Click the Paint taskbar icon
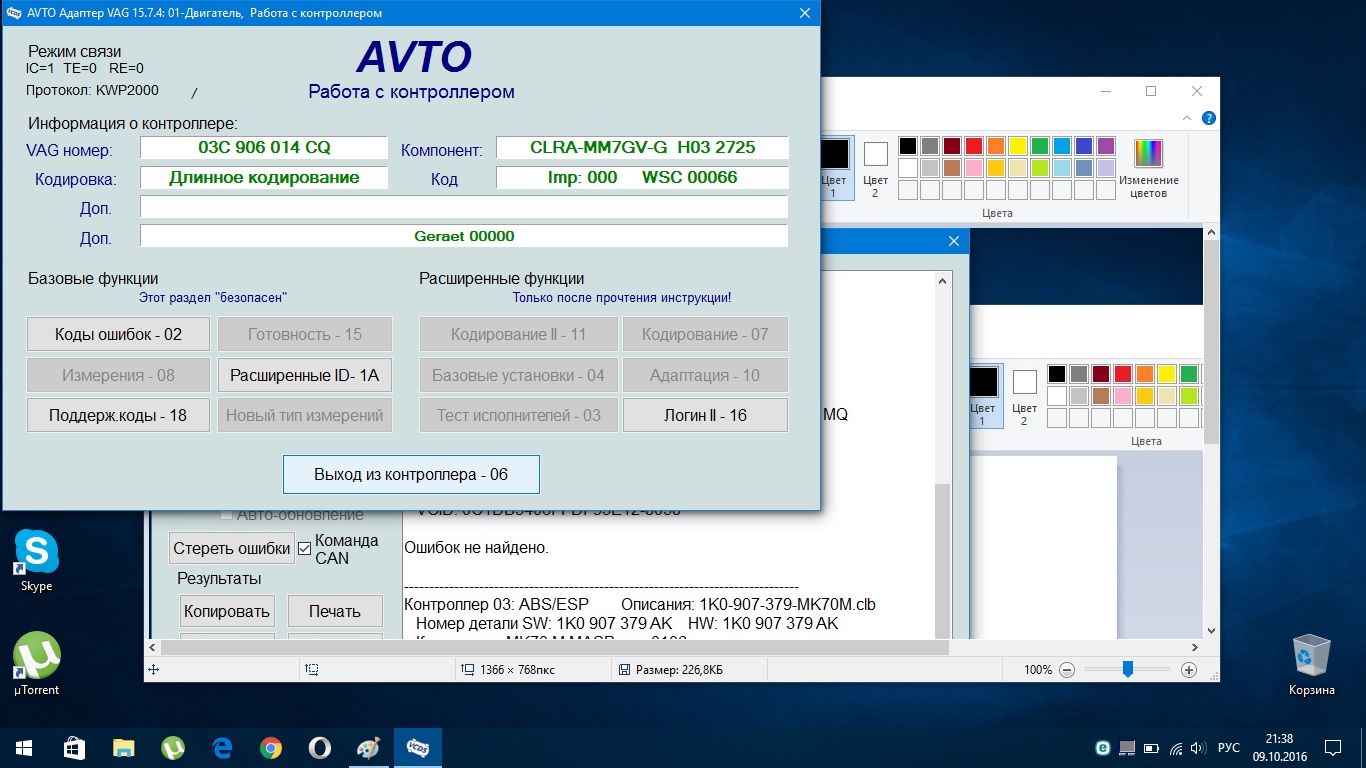Viewport: 1366px width, 768px height. click(368, 748)
